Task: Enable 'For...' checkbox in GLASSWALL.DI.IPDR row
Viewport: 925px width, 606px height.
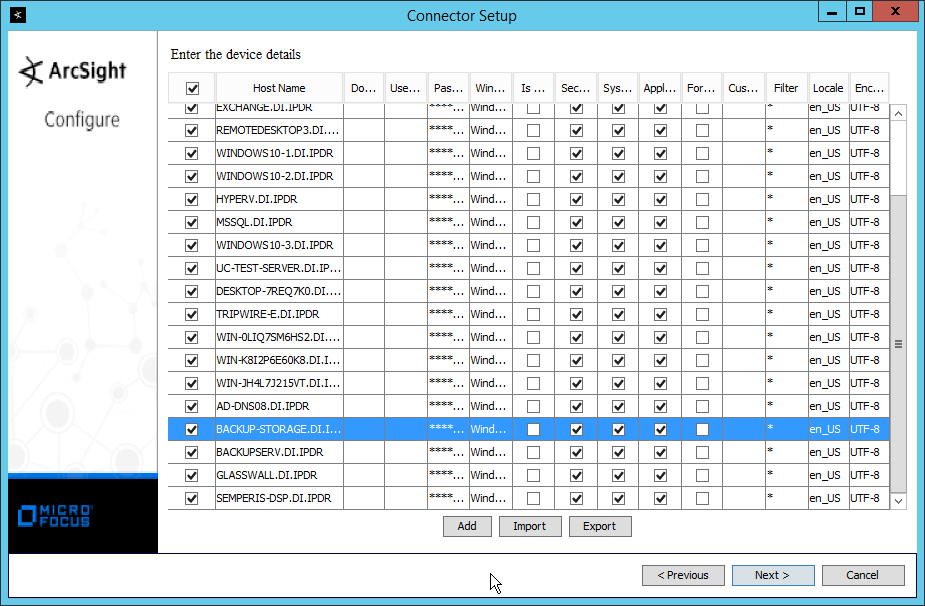Action: [x=702, y=475]
